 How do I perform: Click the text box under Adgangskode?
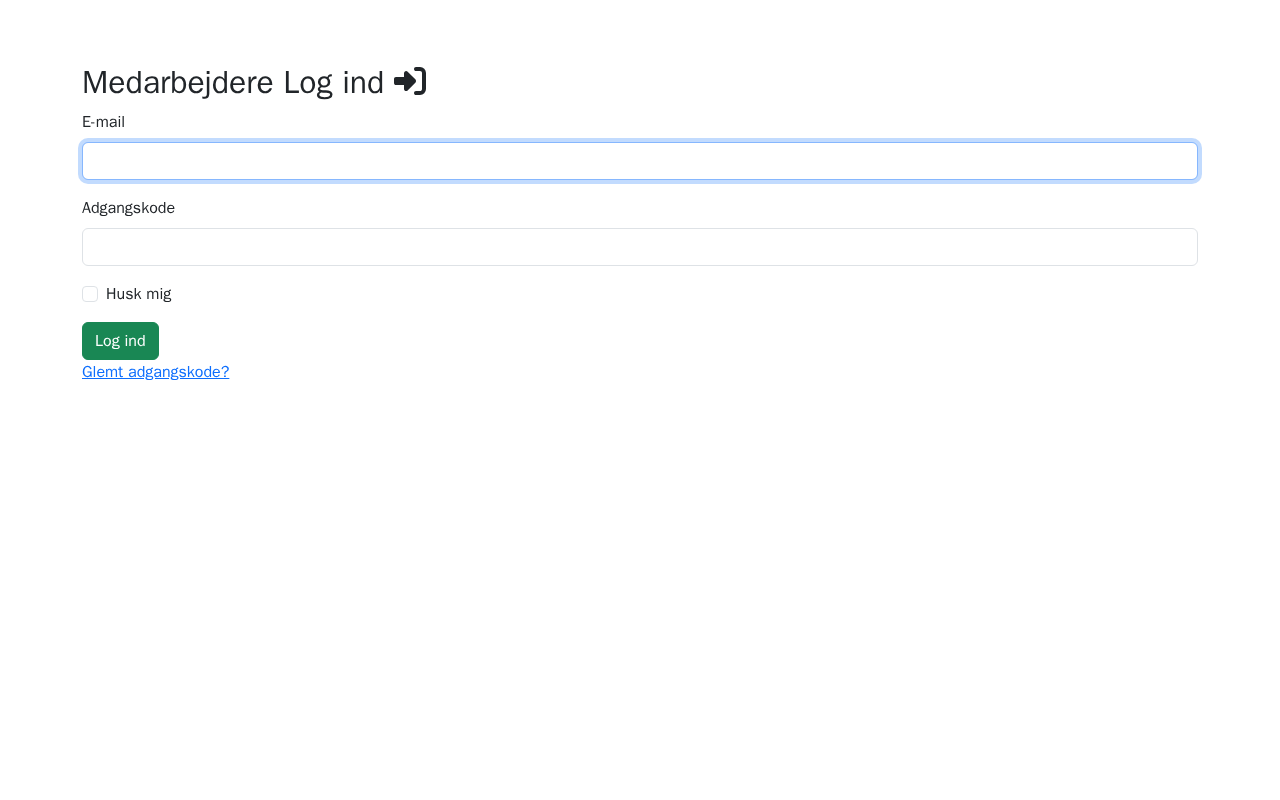[640, 247]
